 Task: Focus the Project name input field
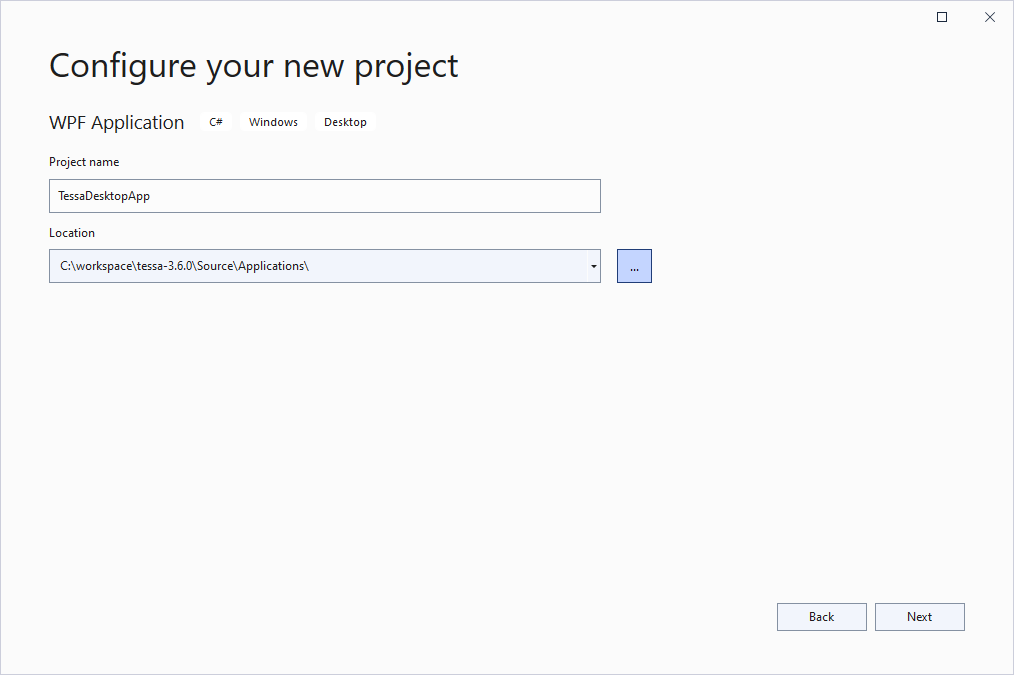324,196
